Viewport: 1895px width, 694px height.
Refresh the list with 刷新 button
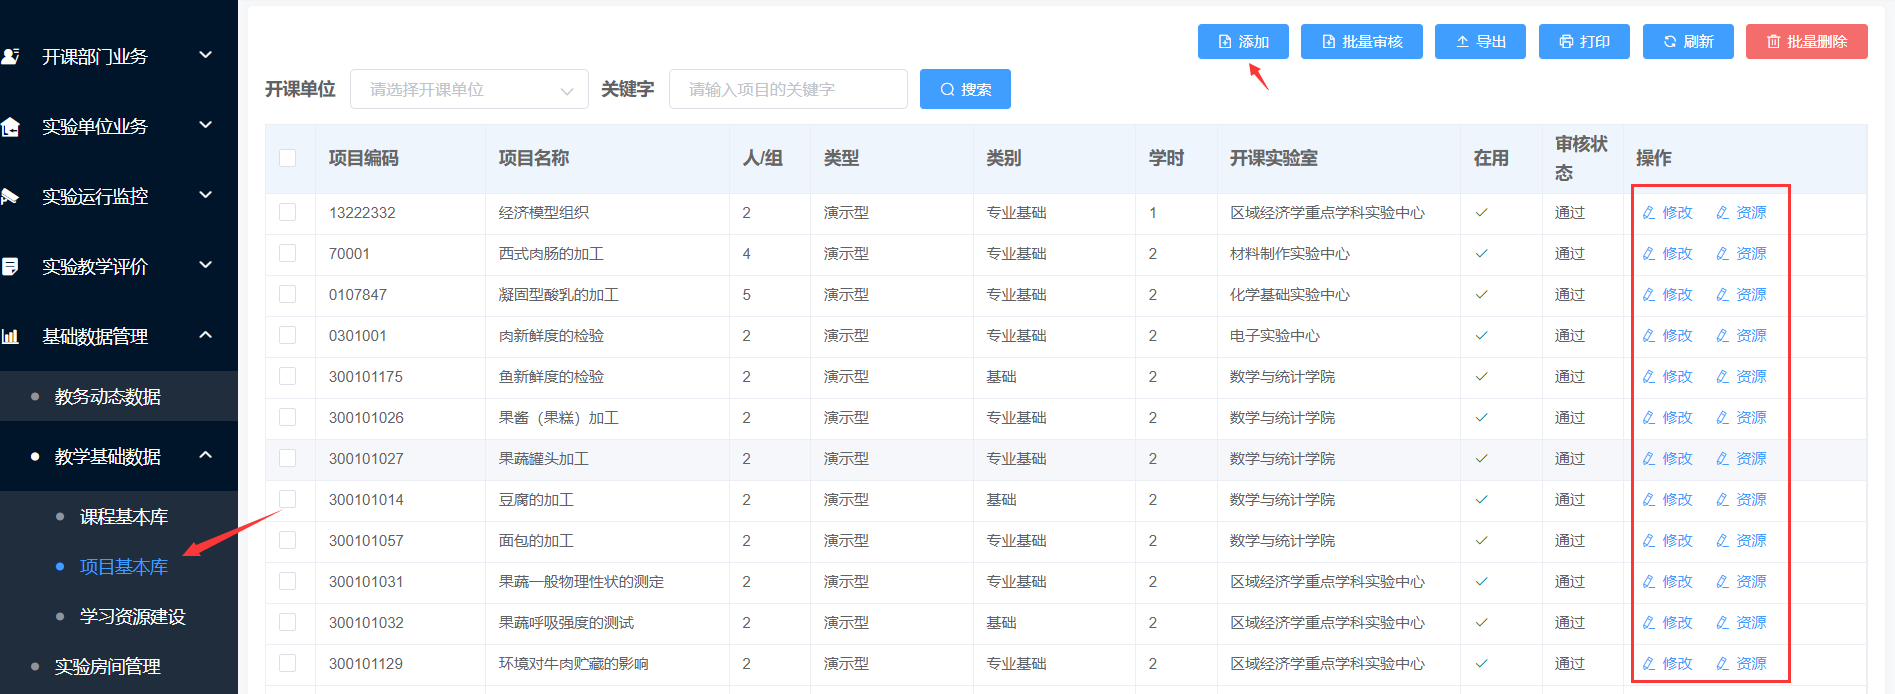1687,42
